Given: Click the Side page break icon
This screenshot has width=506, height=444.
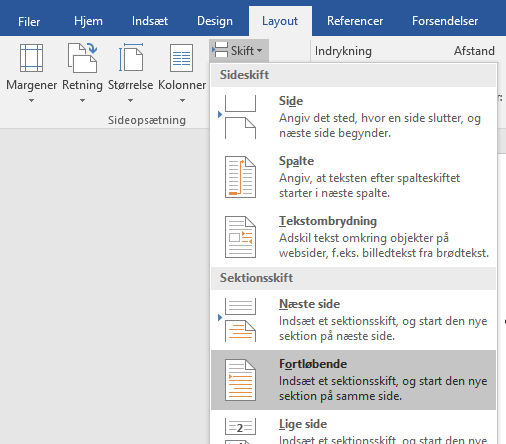Looking at the screenshot, I should [x=240, y=117].
